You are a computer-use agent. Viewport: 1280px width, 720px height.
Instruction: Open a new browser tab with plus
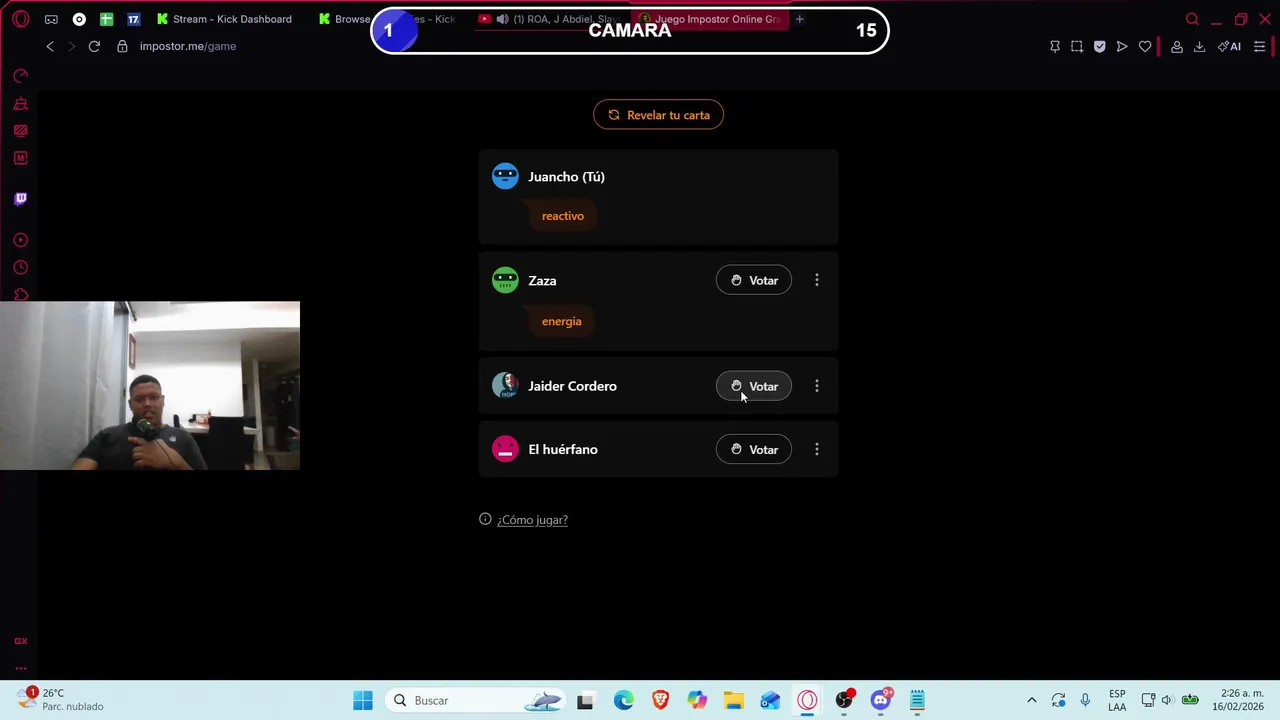pos(799,19)
